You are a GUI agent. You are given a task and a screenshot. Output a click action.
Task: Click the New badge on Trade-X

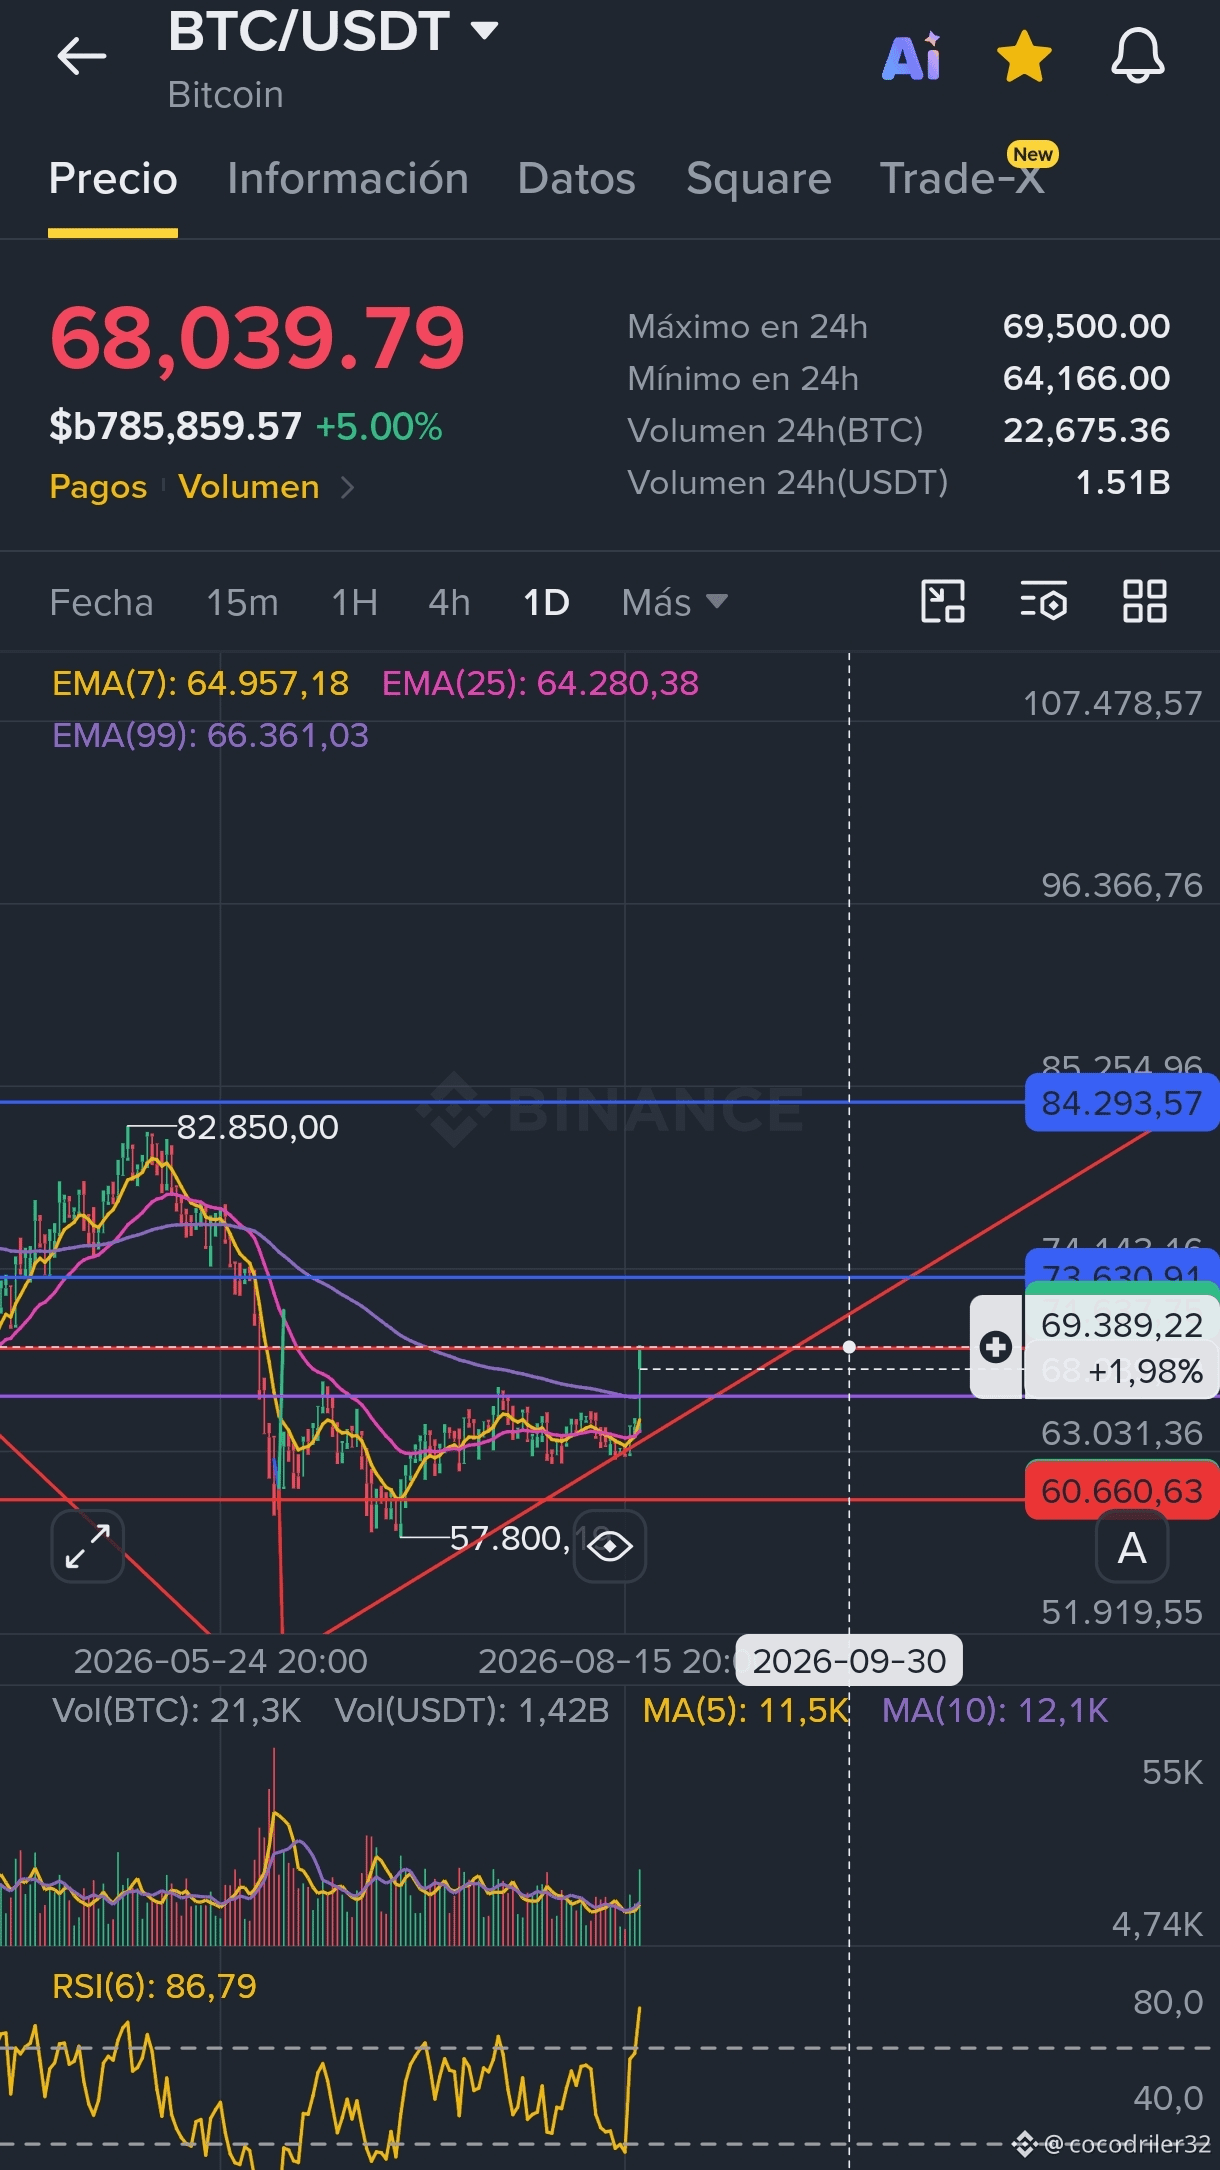pyautogui.click(x=1033, y=154)
